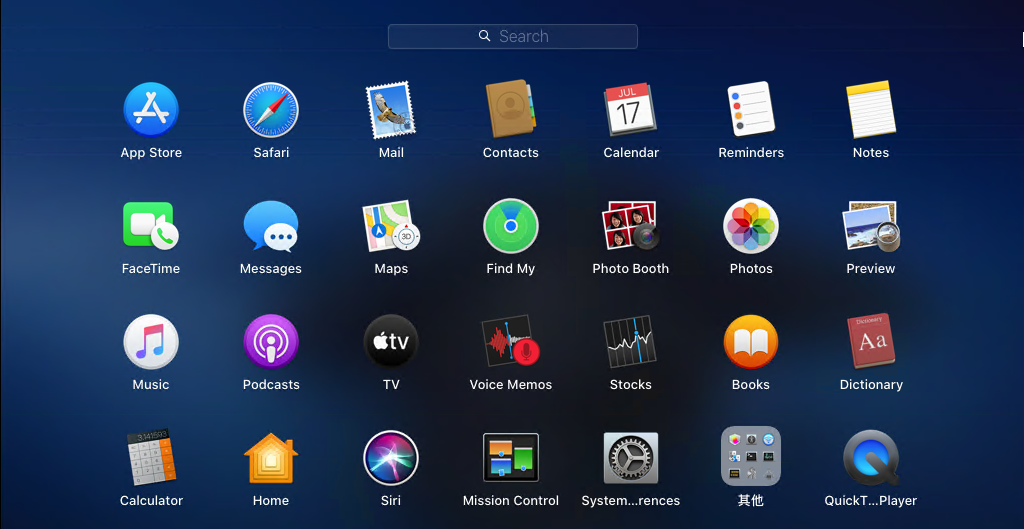The width and height of the screenshot is (1024, 529).
Task: Launch Maps application
Action: 391,226
